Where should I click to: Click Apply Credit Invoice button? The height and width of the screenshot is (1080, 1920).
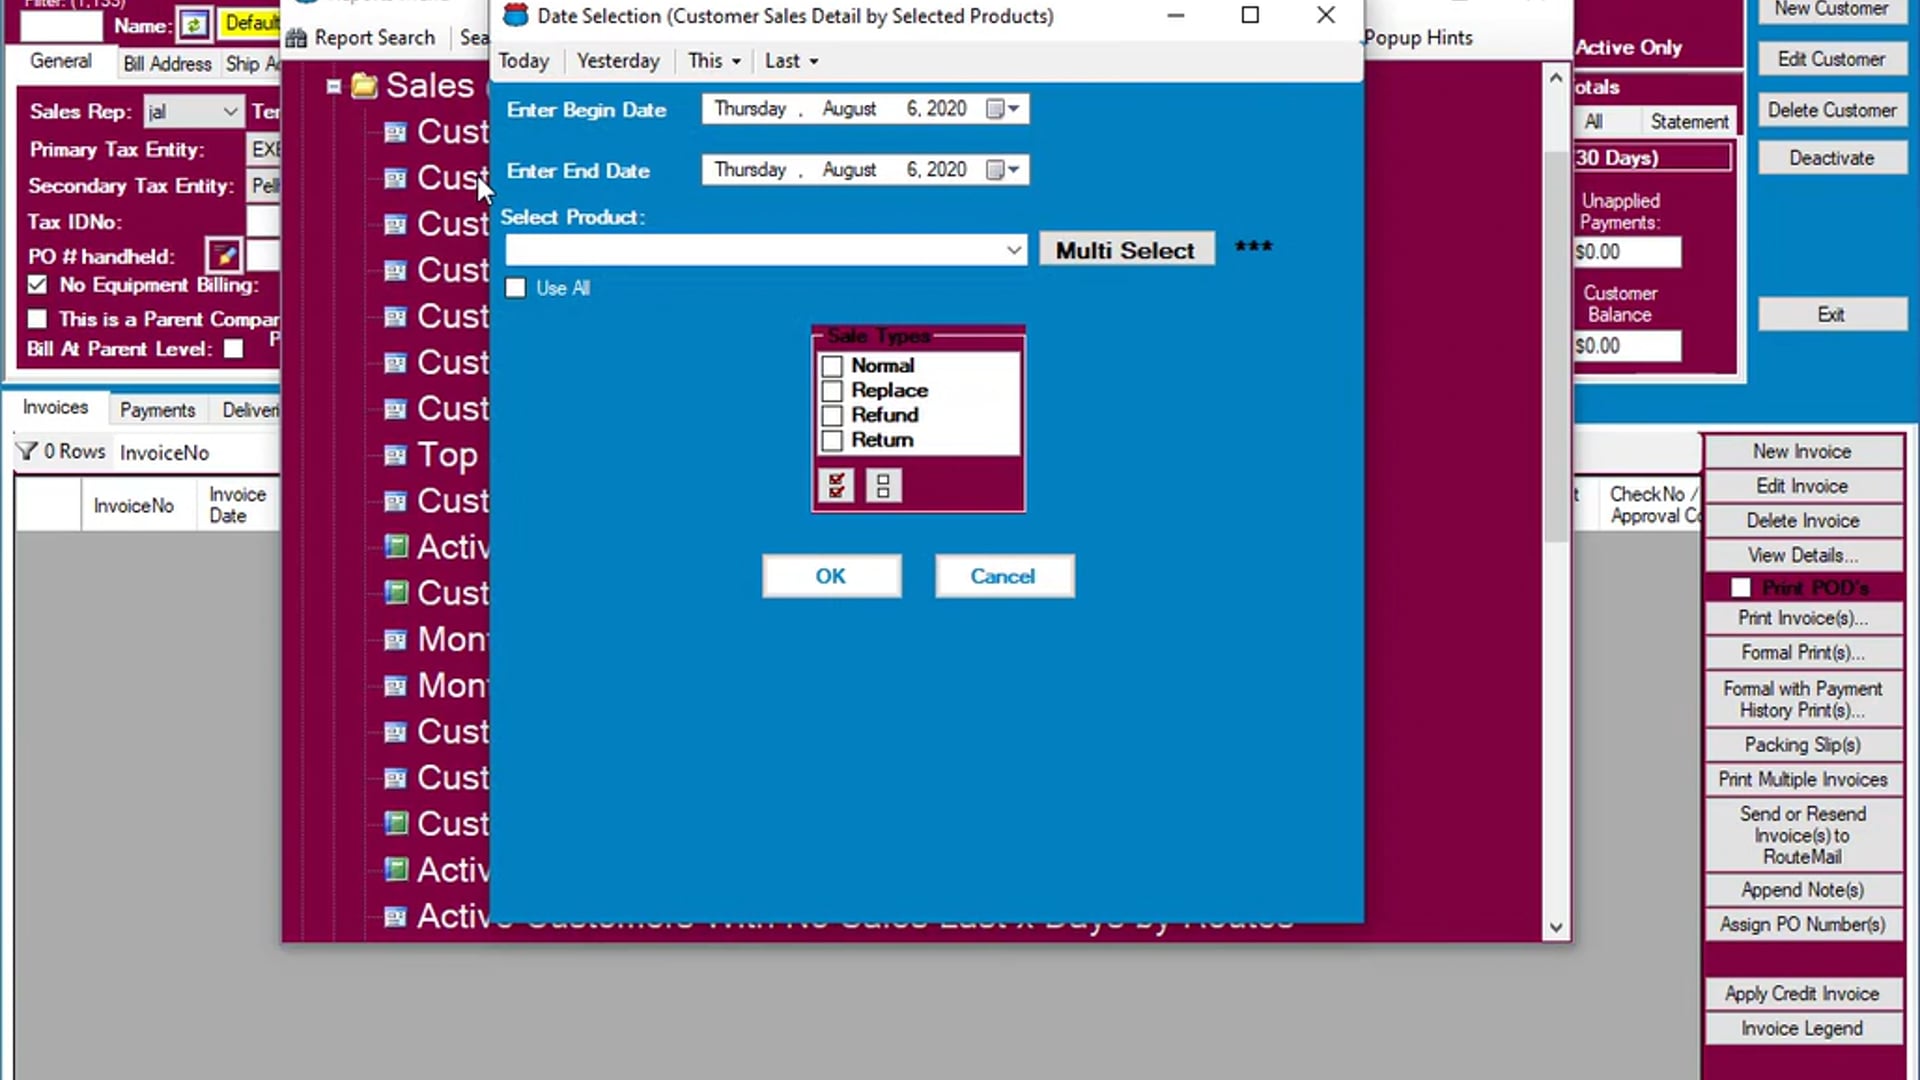click(1802, 994)
